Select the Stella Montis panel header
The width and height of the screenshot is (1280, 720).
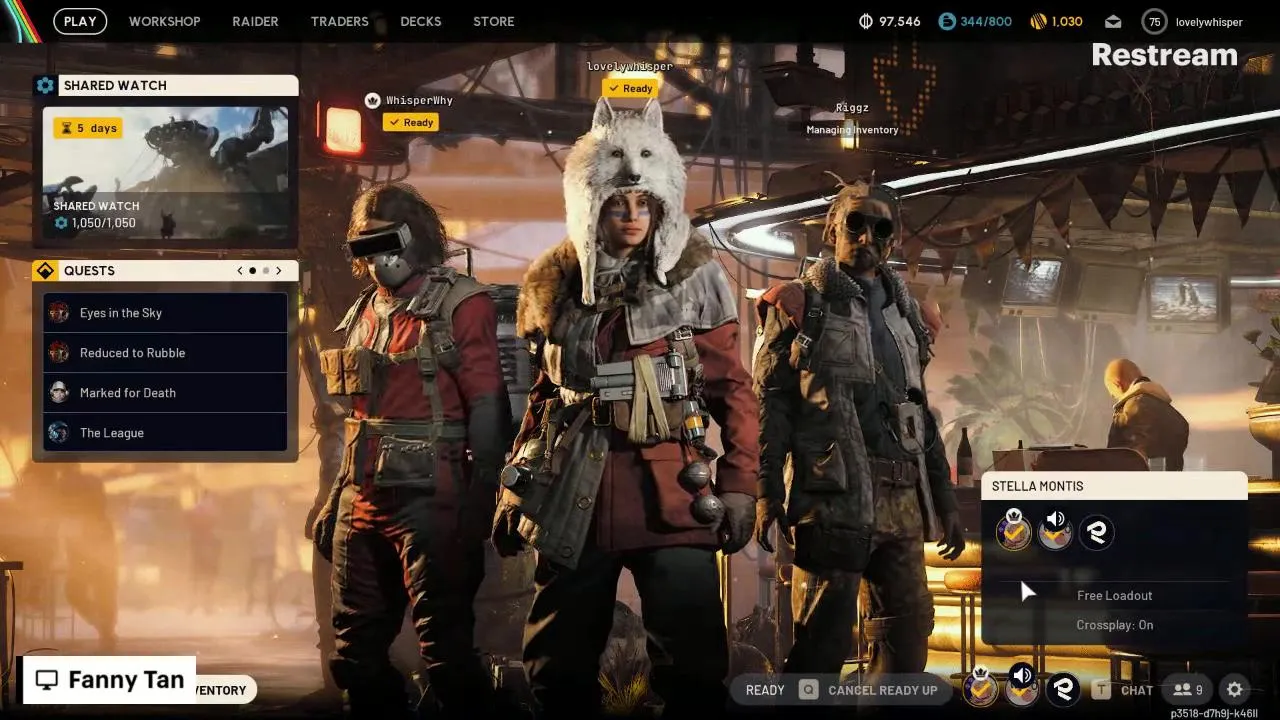(1114, 486)
